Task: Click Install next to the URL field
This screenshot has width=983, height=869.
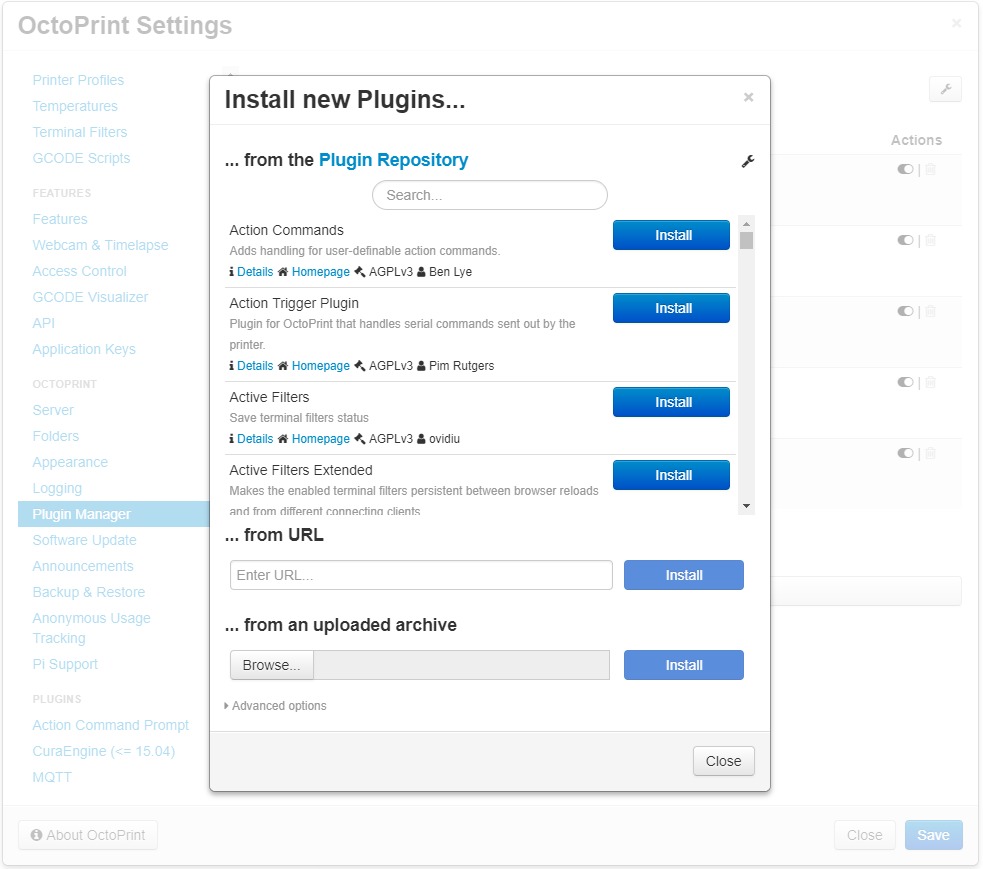Action: 683,575
